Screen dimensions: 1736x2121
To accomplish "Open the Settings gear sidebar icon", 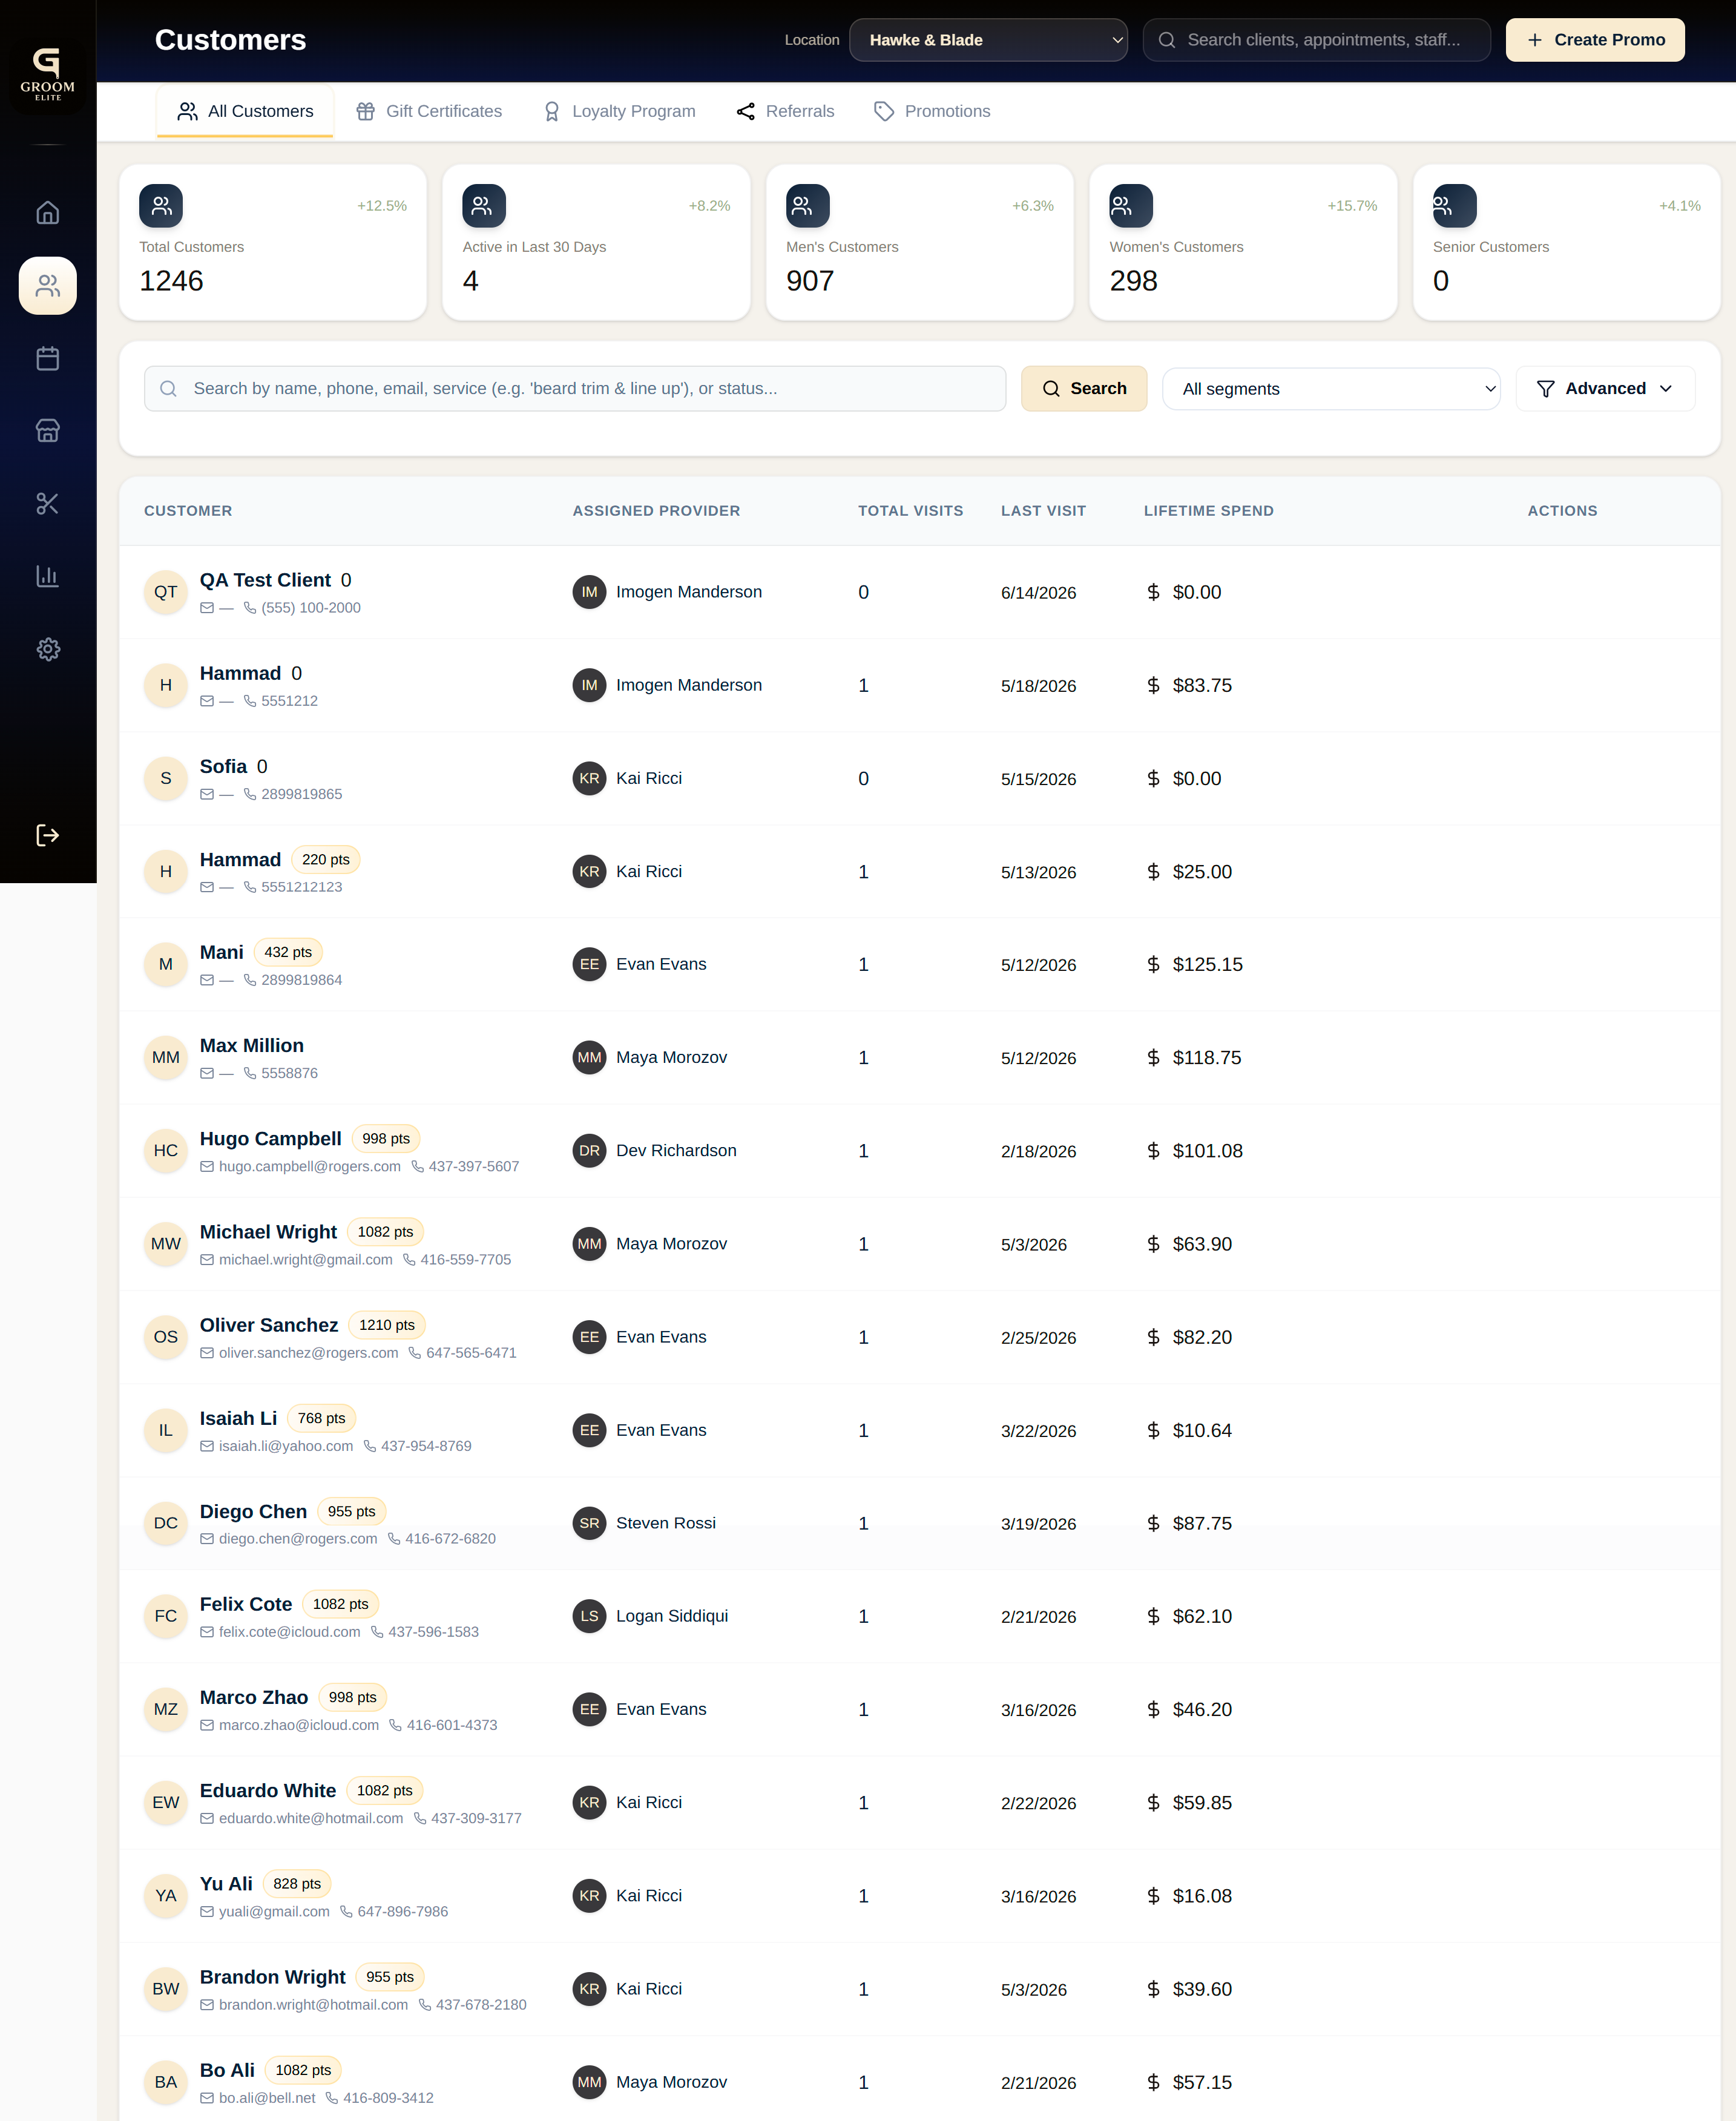I will pos(47,649).
